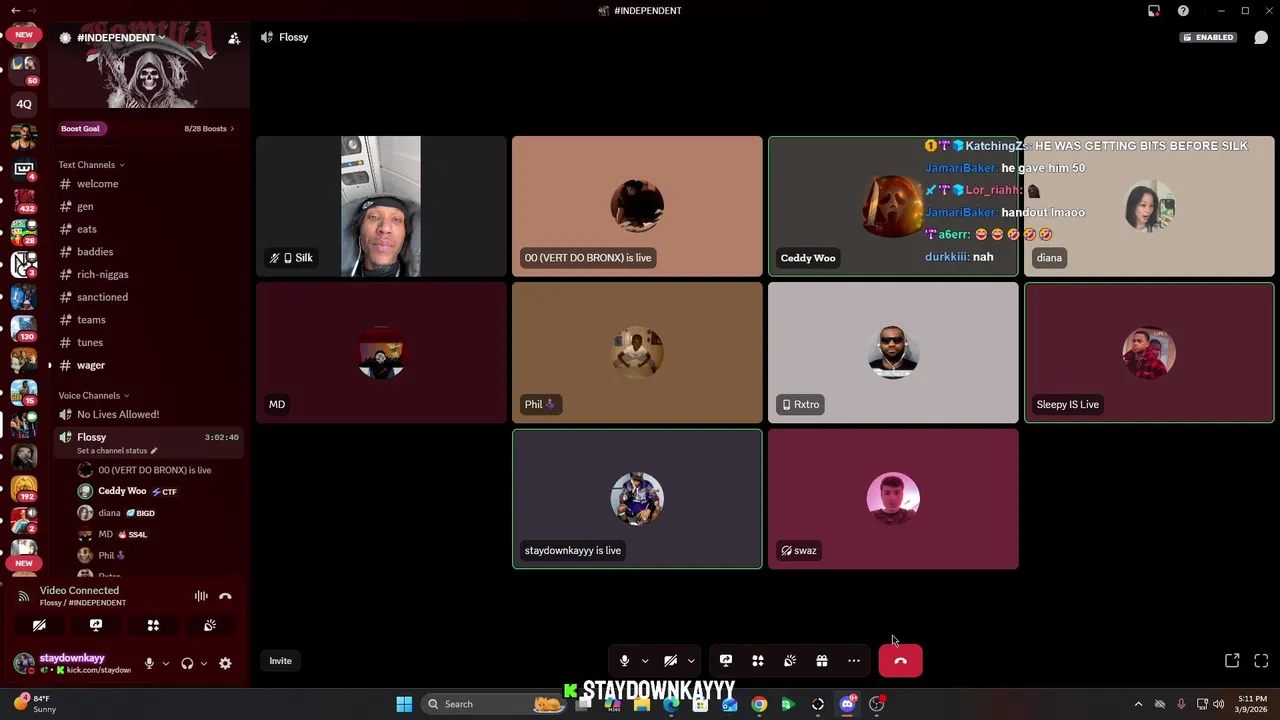This screenshot has width=1280, height=720.
Task: Open Activities in the Video Connected panel
Action: (153, 625)
